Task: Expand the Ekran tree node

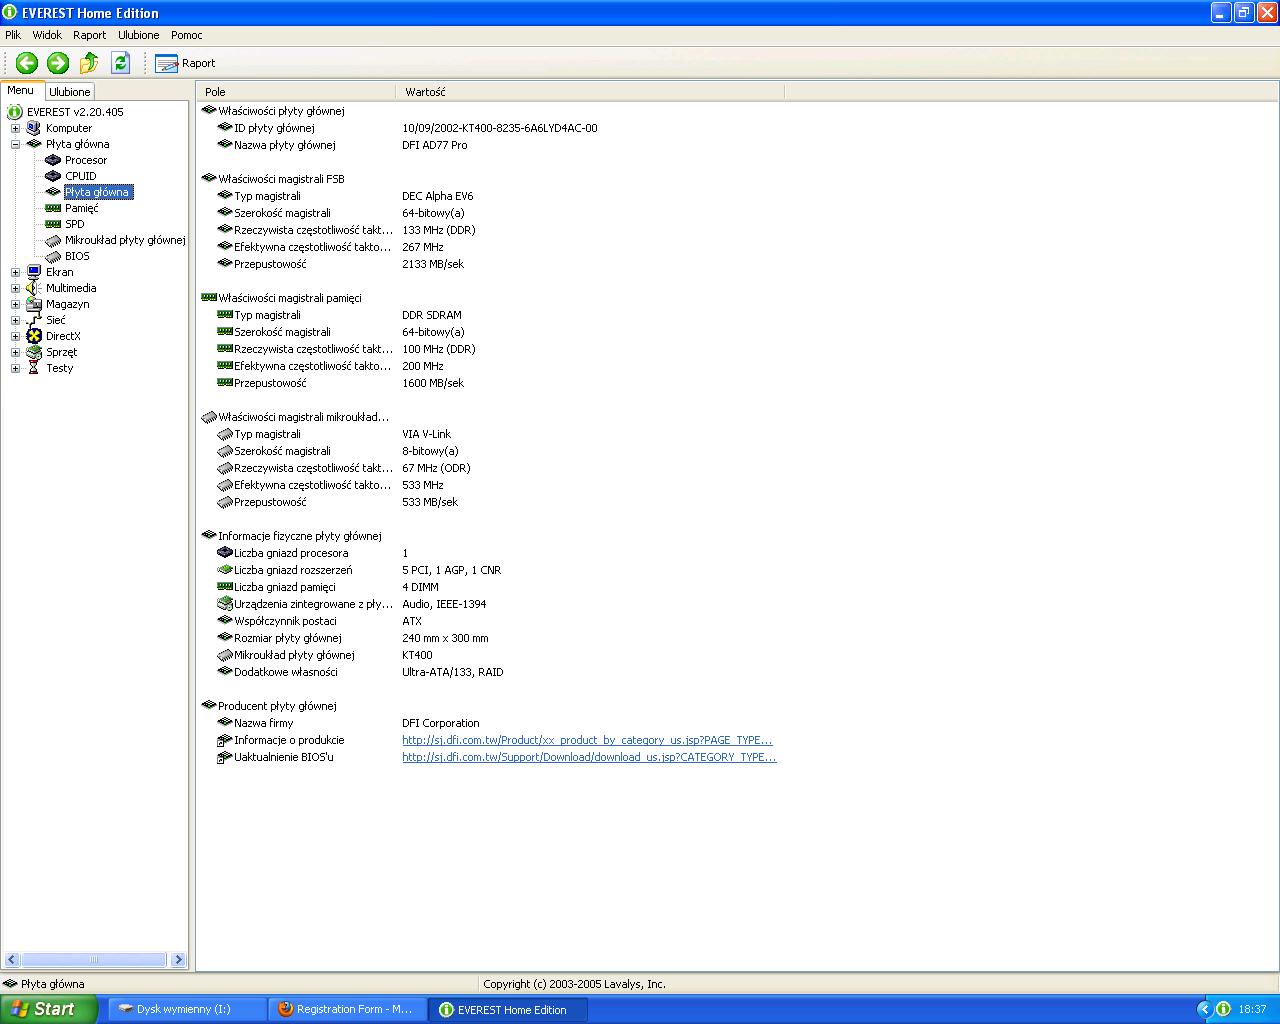Action: (x=15, y=272)
